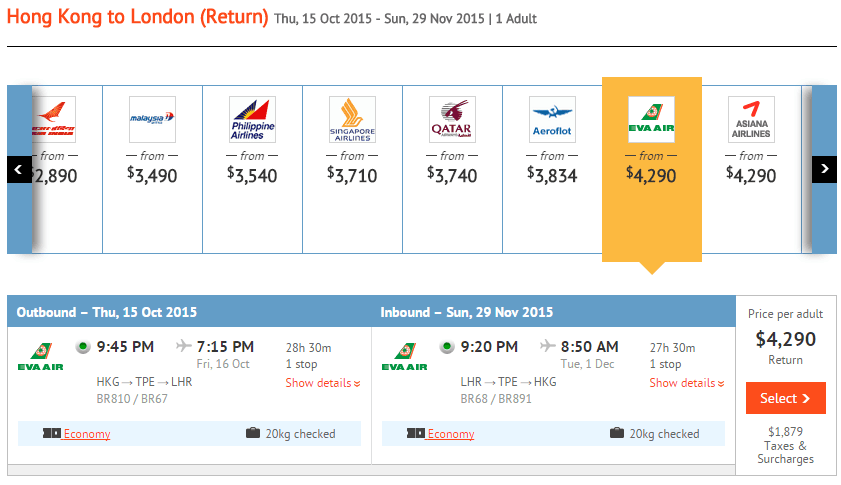Pick the Singapore Airlines logo
Screen dimensions: 841x485
coord(352,120)
